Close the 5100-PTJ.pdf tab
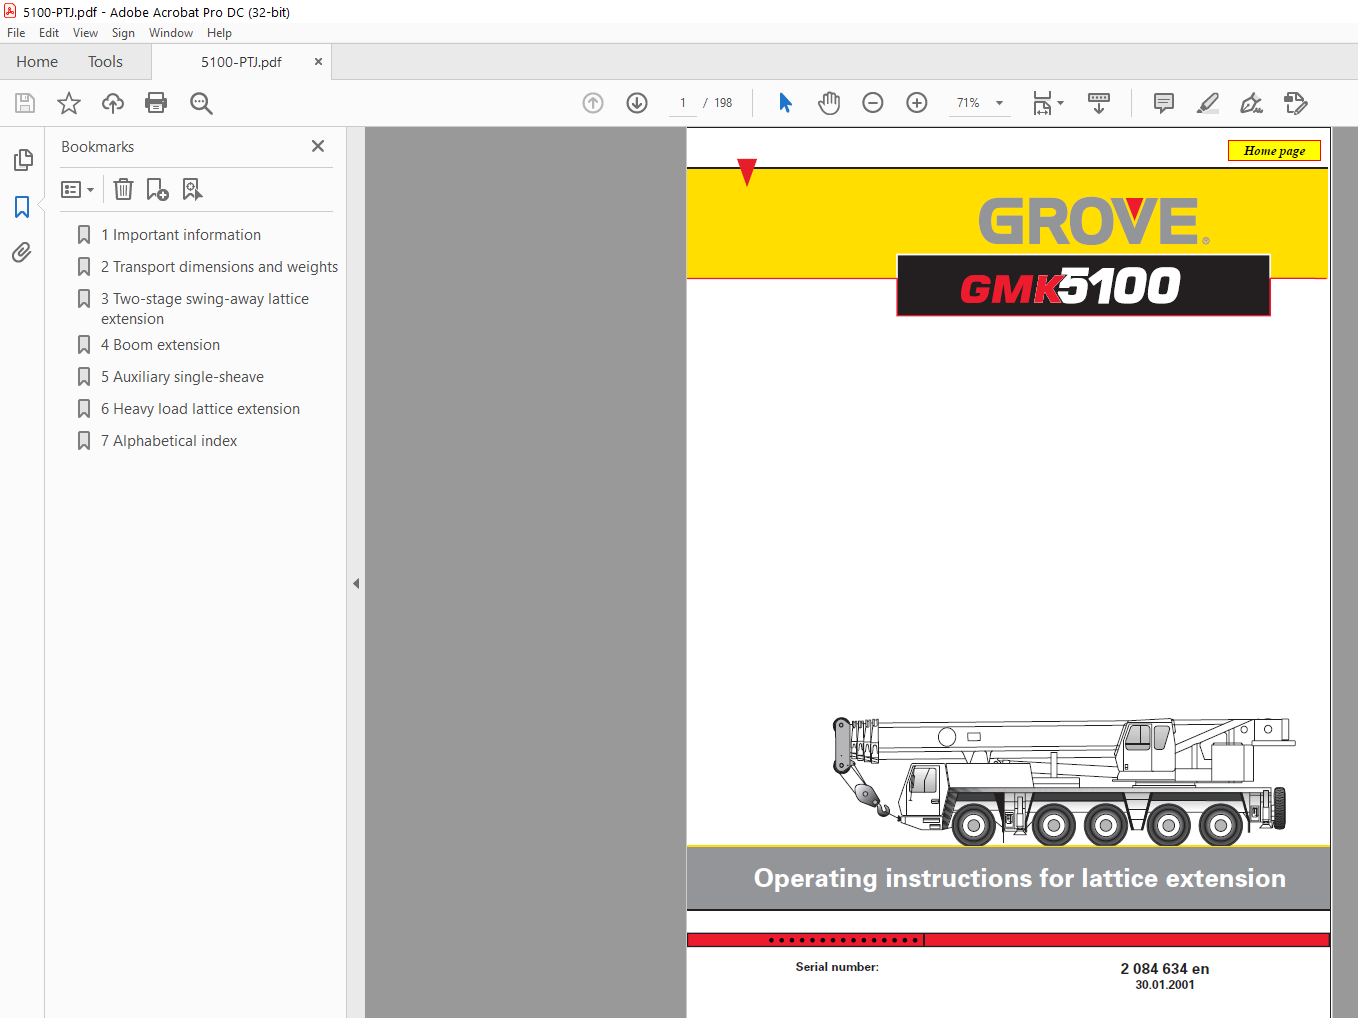 point(318,62)
